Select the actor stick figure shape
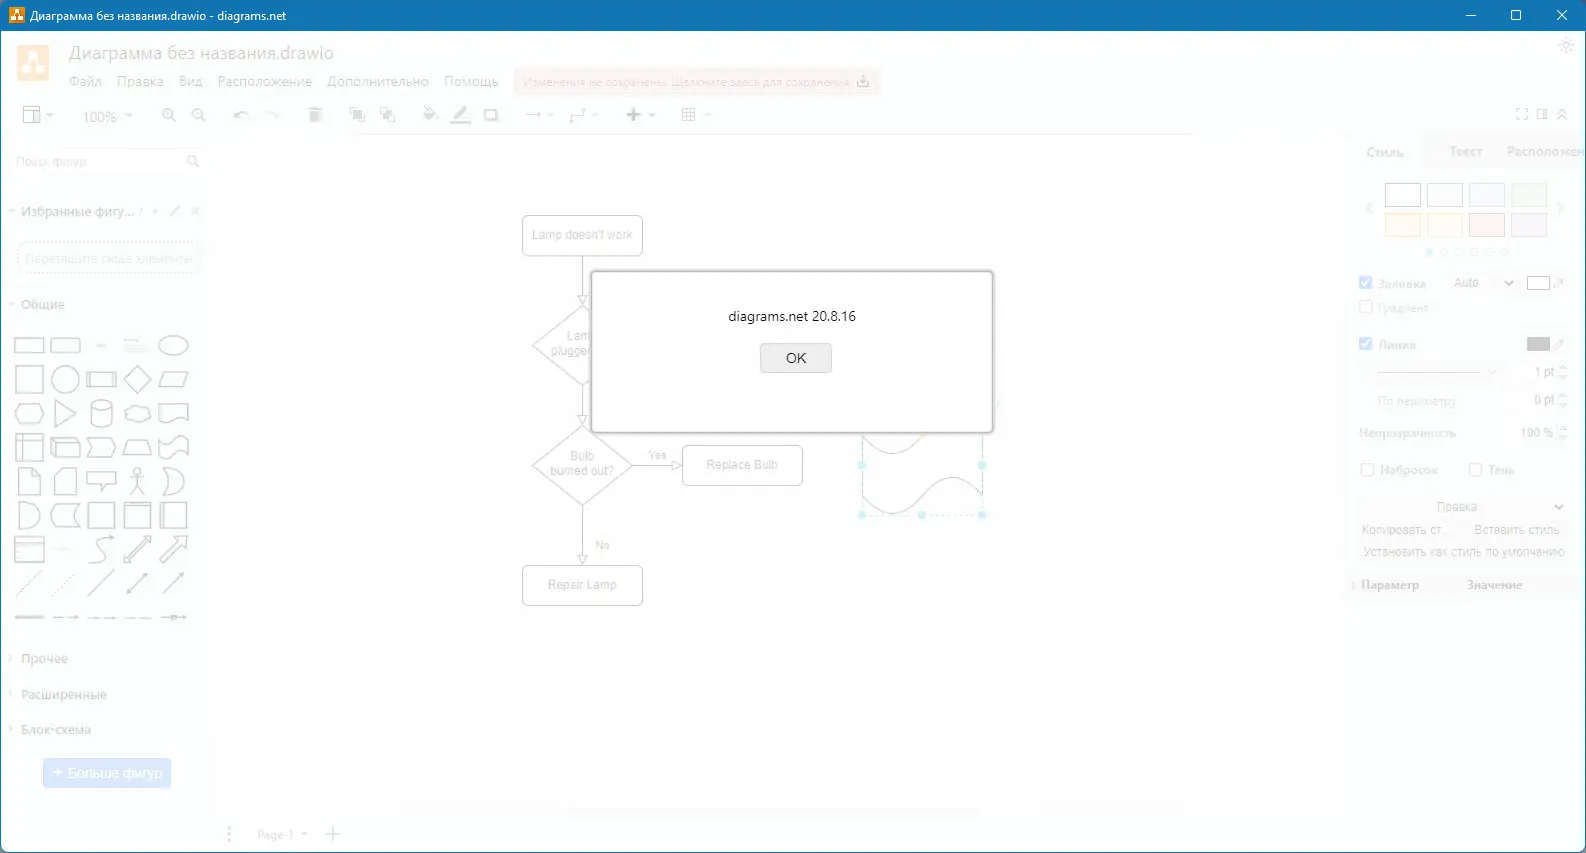Image resolution: width=1586 pixels, height=853 pixels. 137,482
